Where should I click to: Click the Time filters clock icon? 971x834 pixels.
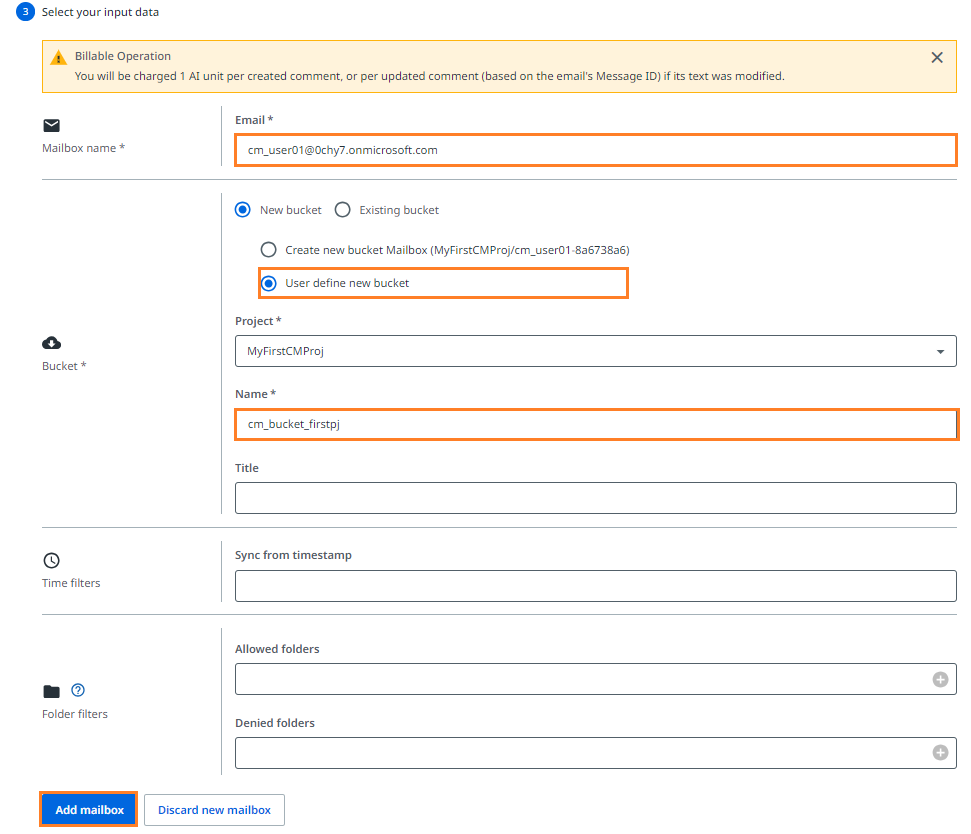(x=51, y=561)
